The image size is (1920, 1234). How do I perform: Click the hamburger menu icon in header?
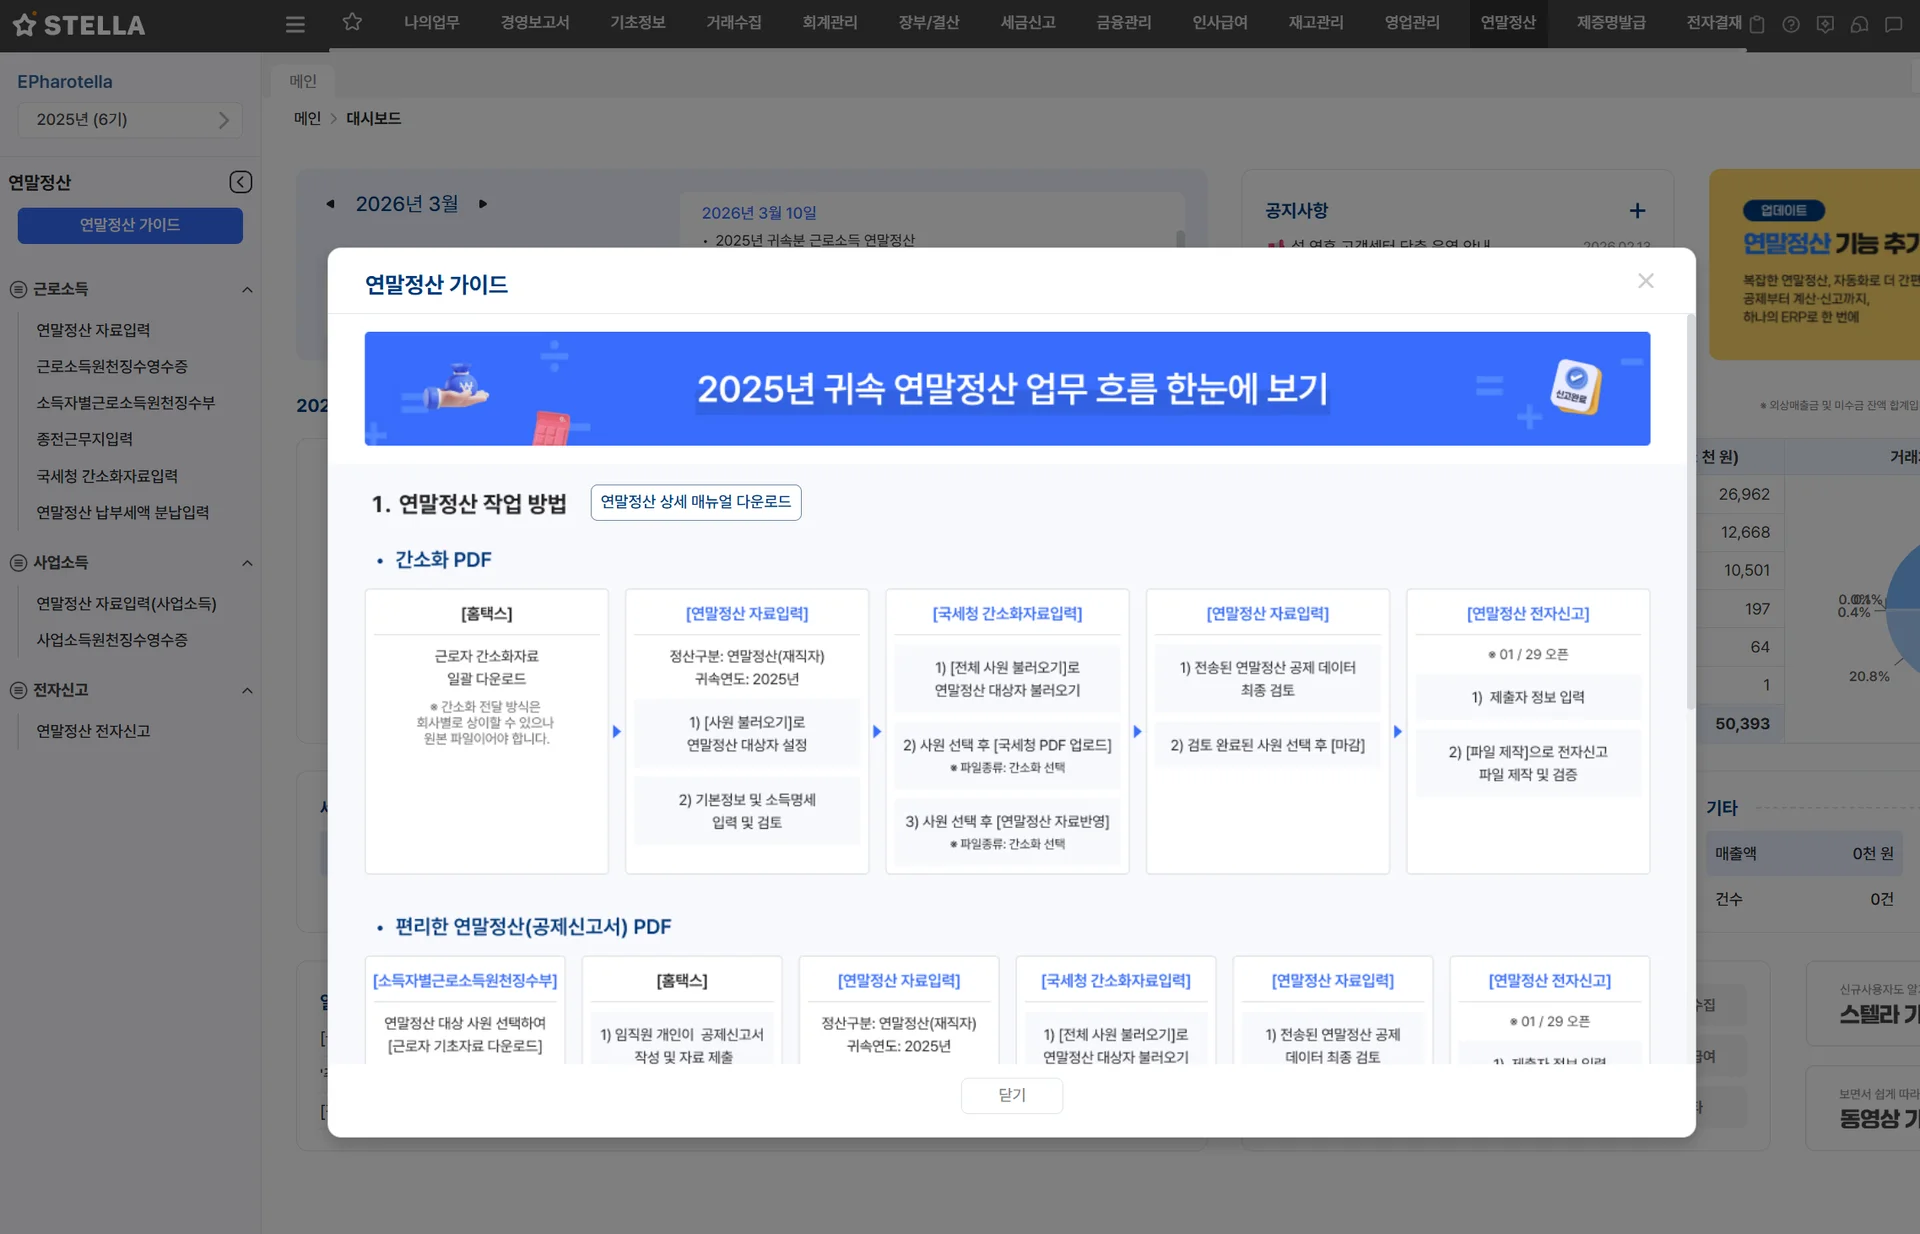(x=295, y=24)
